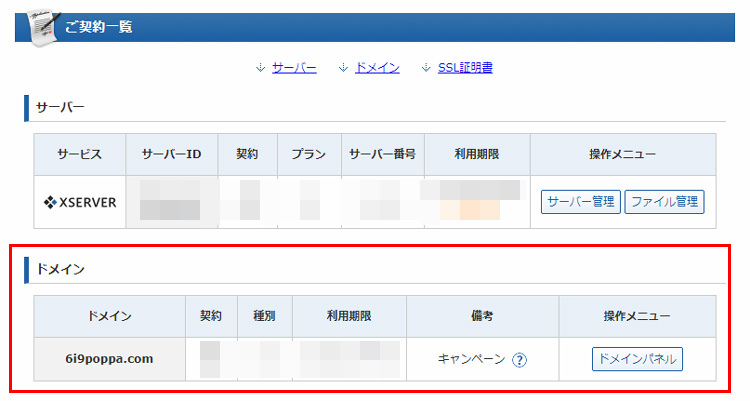Click the サーバー番号 column header
750x401 pixels.
(x=382, y=154)
